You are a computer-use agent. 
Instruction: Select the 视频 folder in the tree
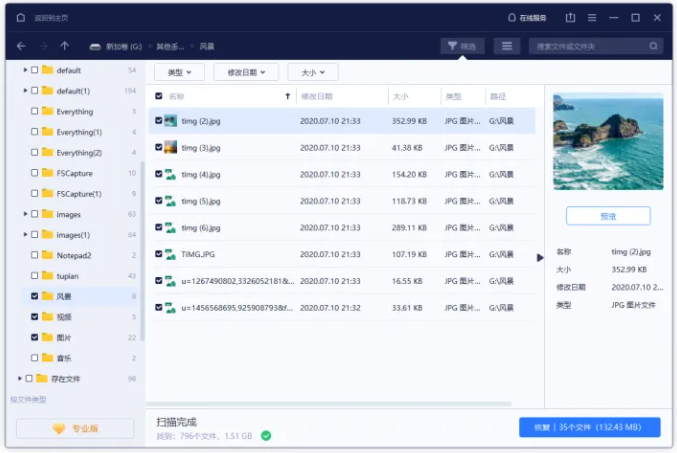pyautogui.click(x=64, y=317)
